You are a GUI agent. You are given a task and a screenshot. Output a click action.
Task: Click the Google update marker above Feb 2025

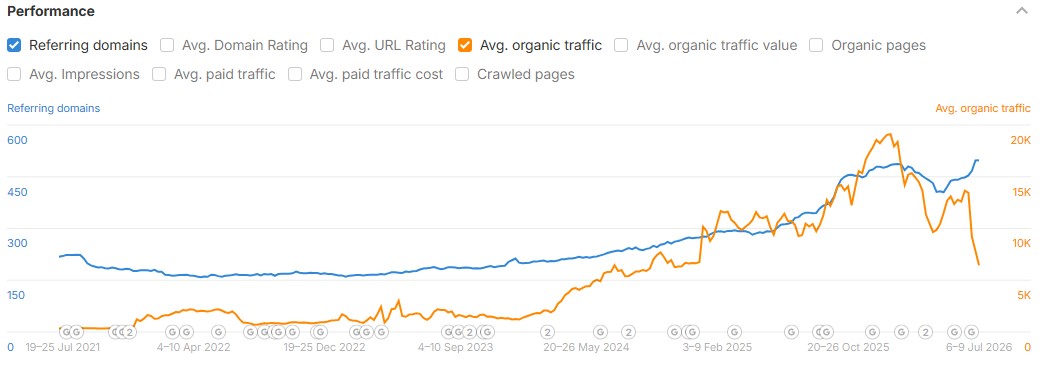pos(734,332)
